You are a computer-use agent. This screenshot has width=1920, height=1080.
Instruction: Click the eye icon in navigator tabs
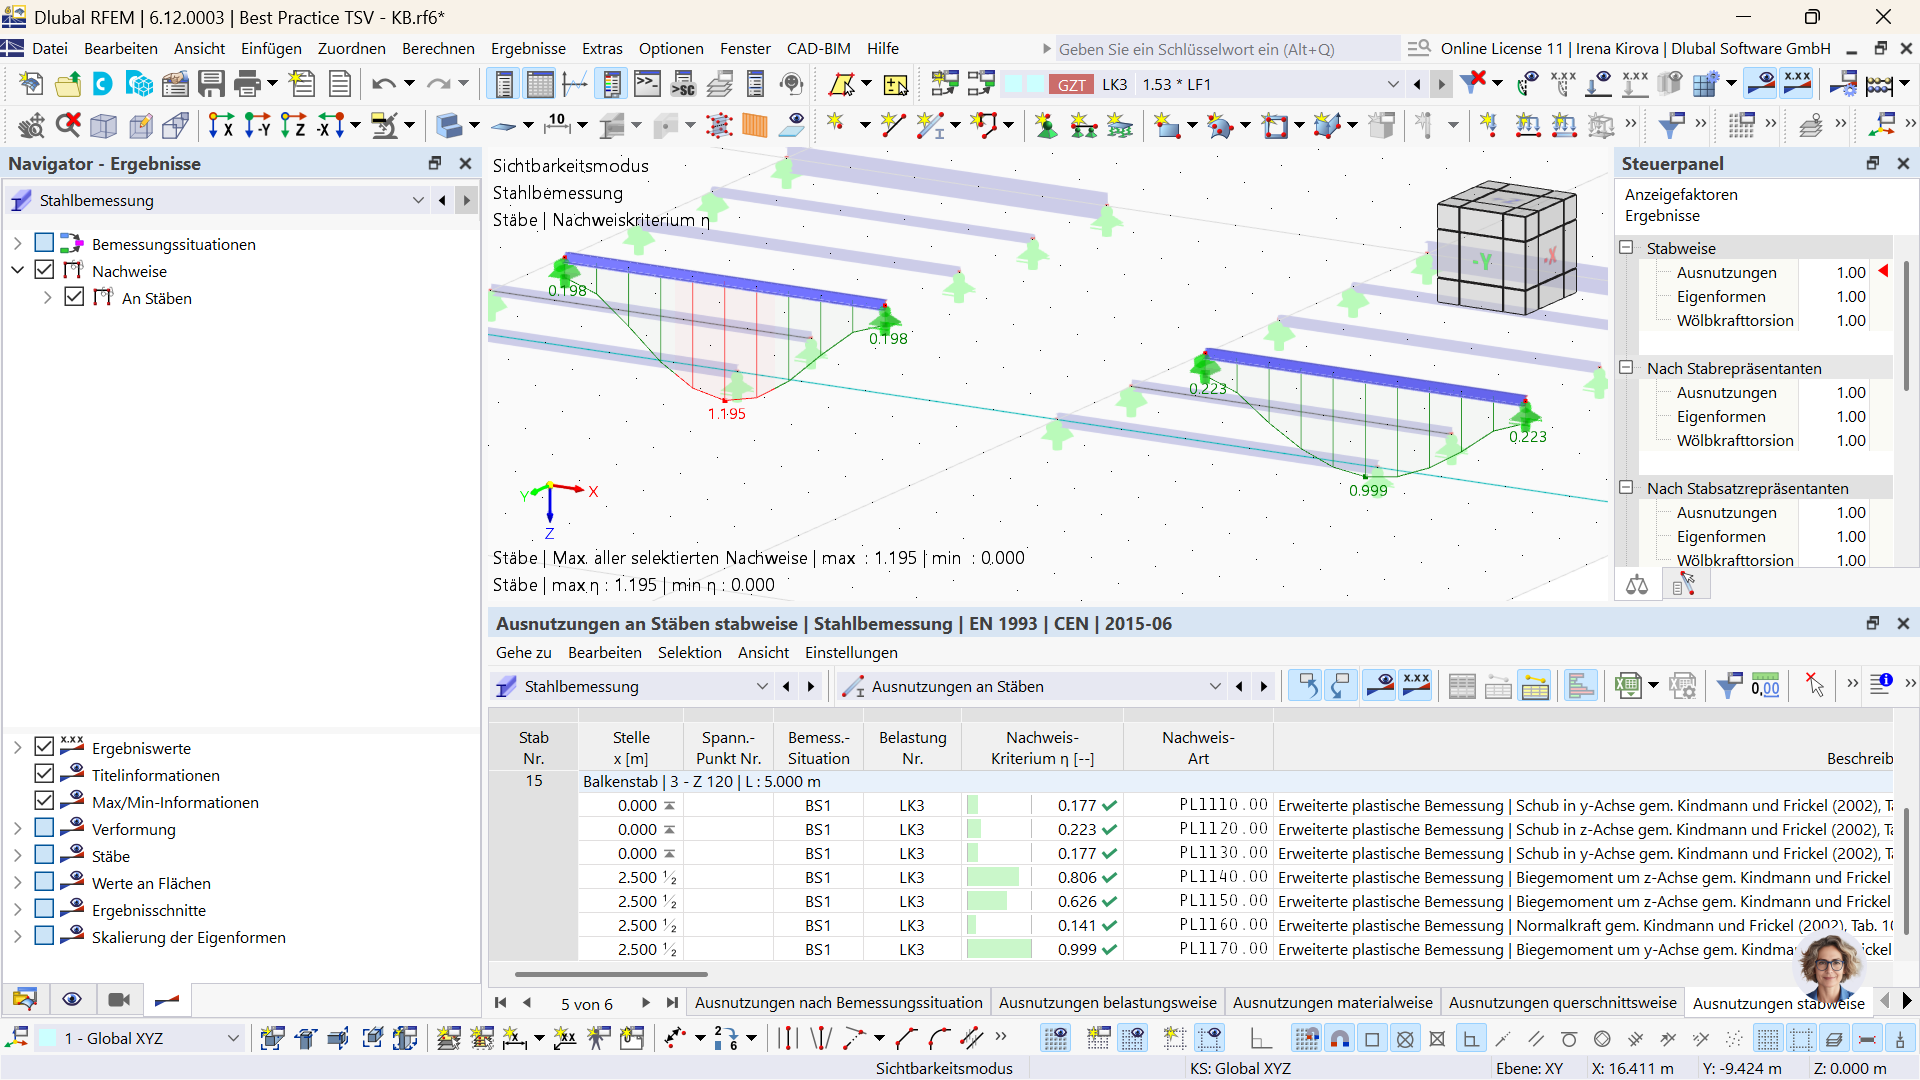click(x=72, y=999)
